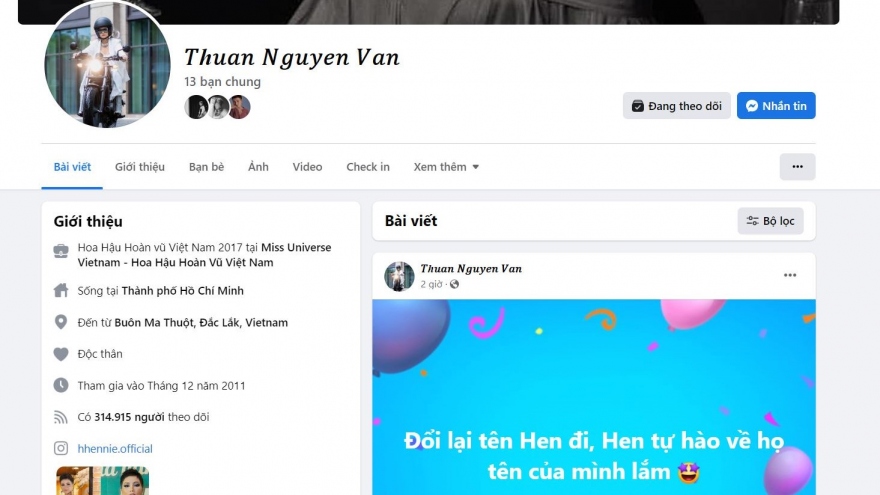Send a message with Nhắn tin button

point(776,106)
